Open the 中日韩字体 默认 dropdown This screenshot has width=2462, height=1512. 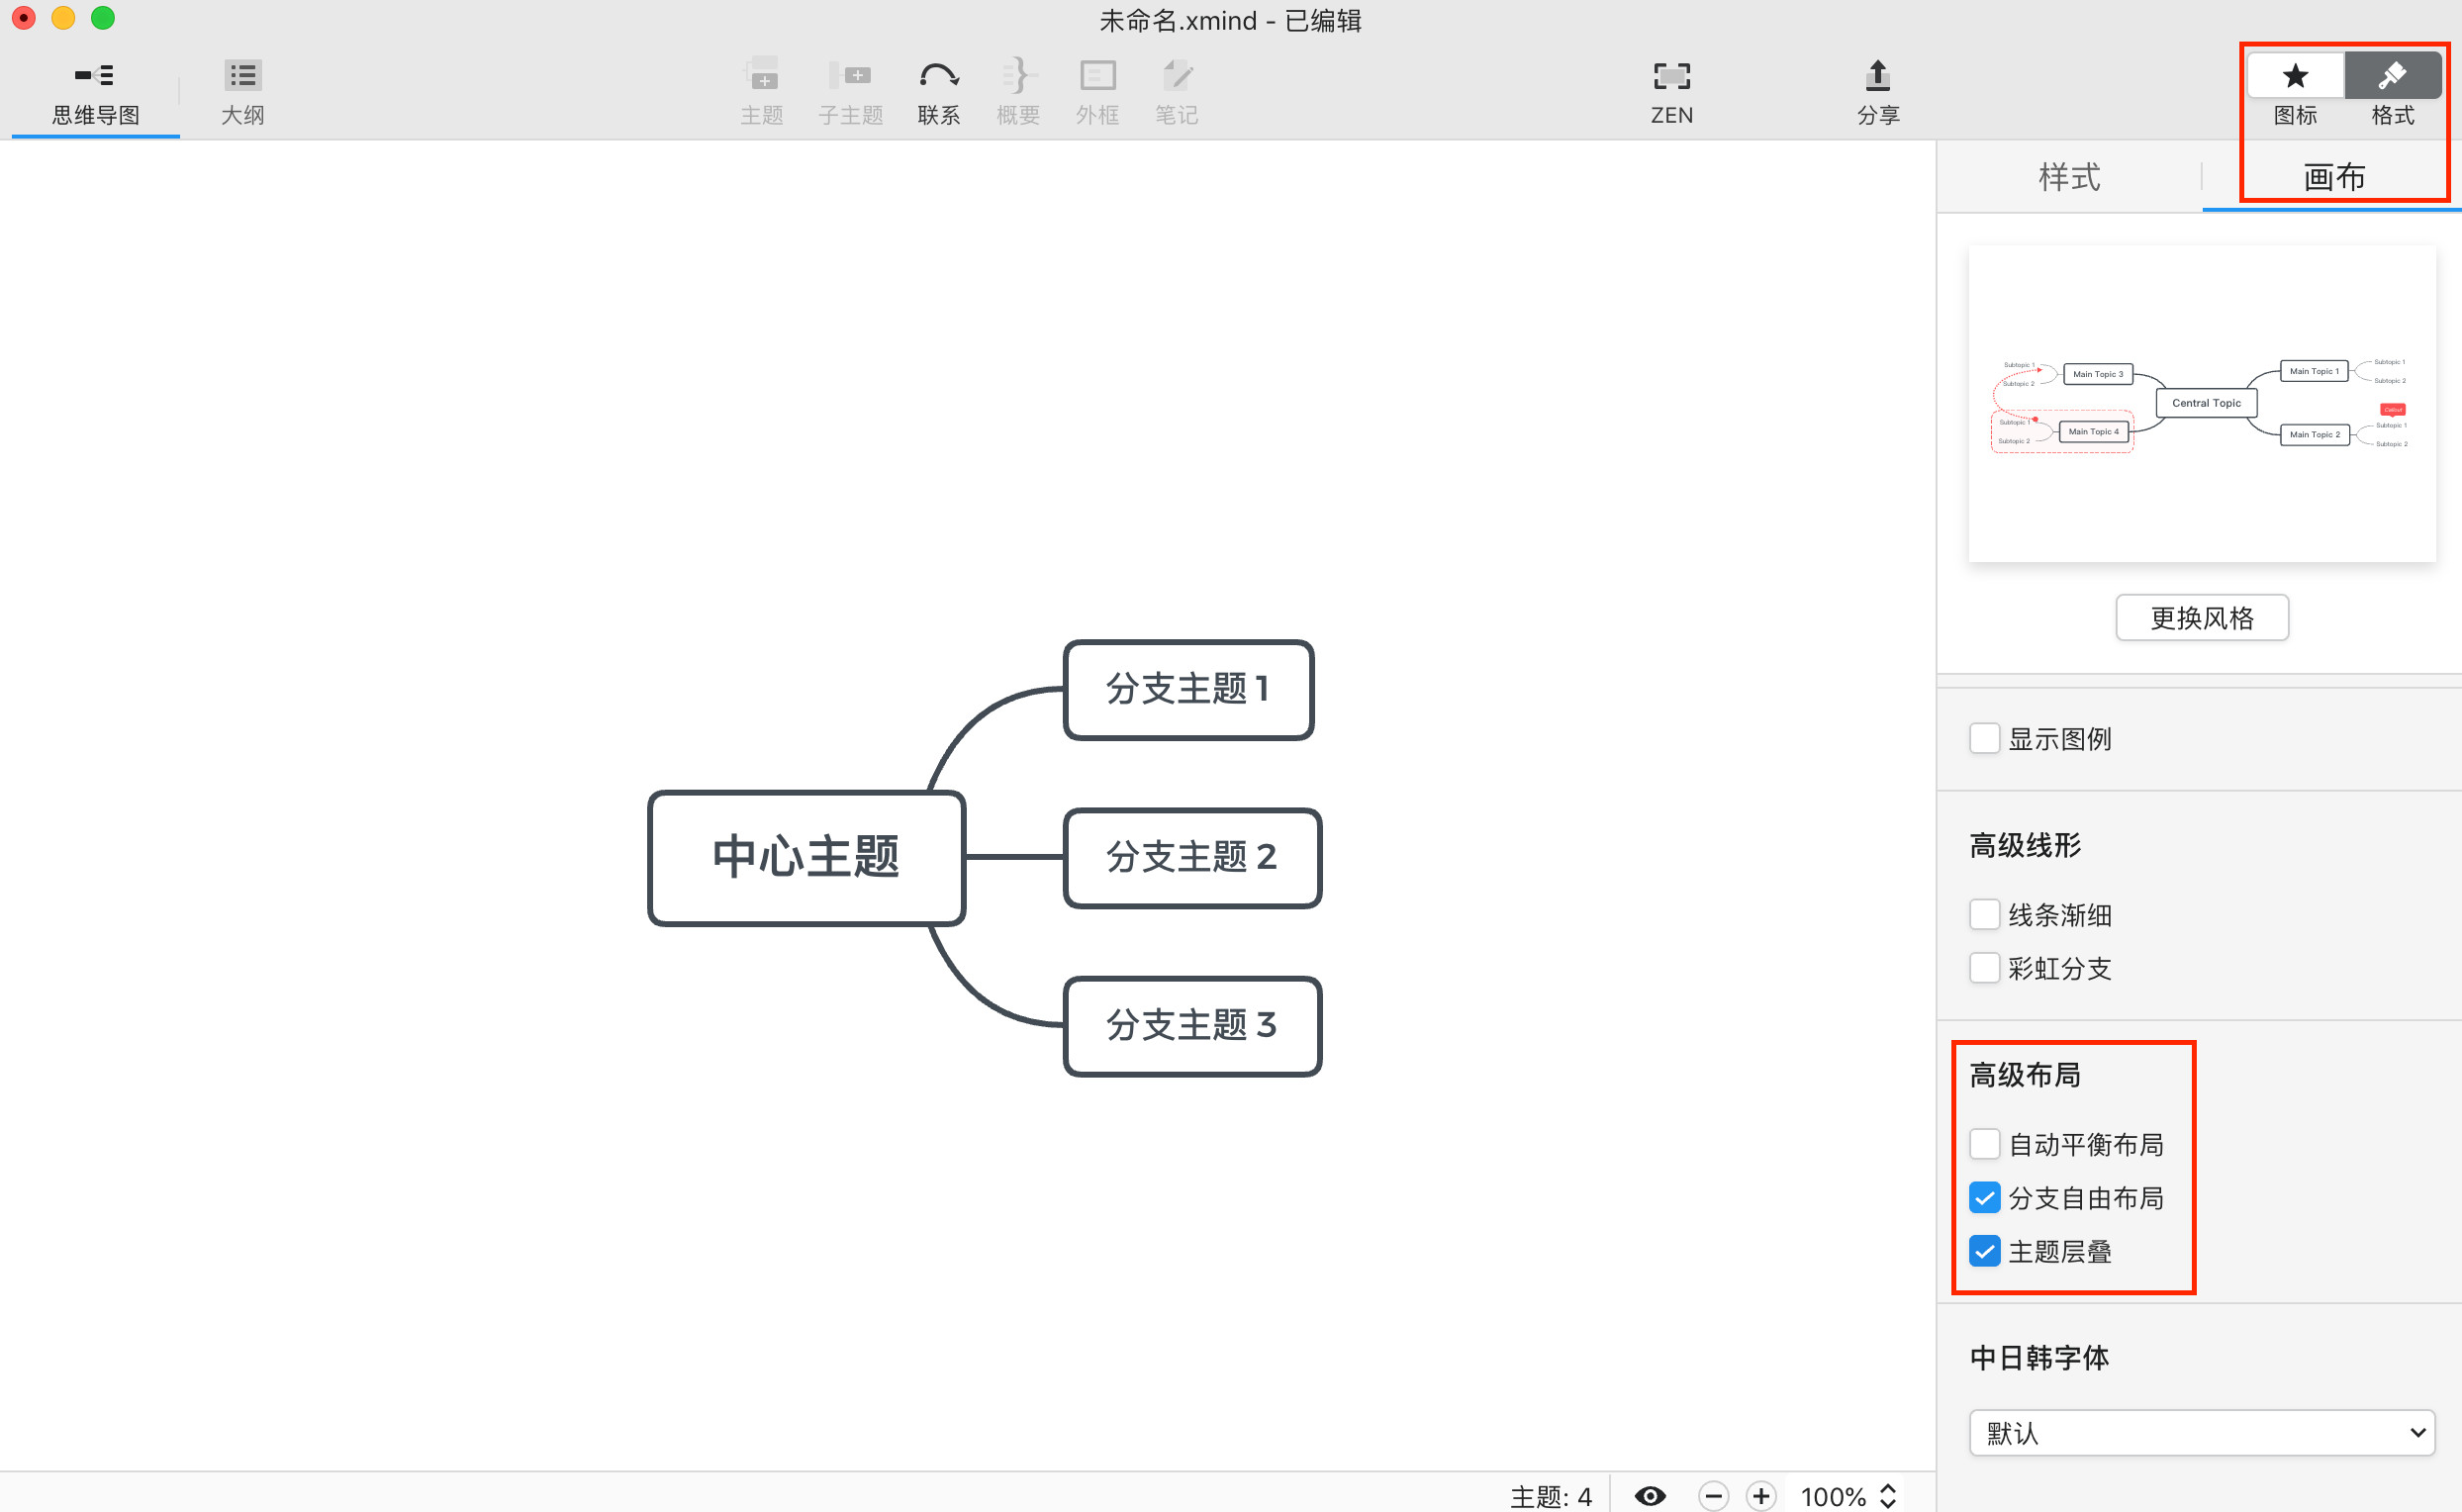(2201, 1433)
